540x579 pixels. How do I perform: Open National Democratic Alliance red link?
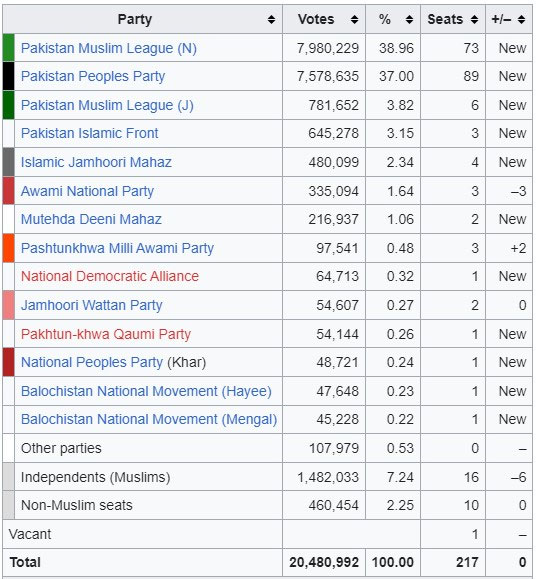point(110,276)
